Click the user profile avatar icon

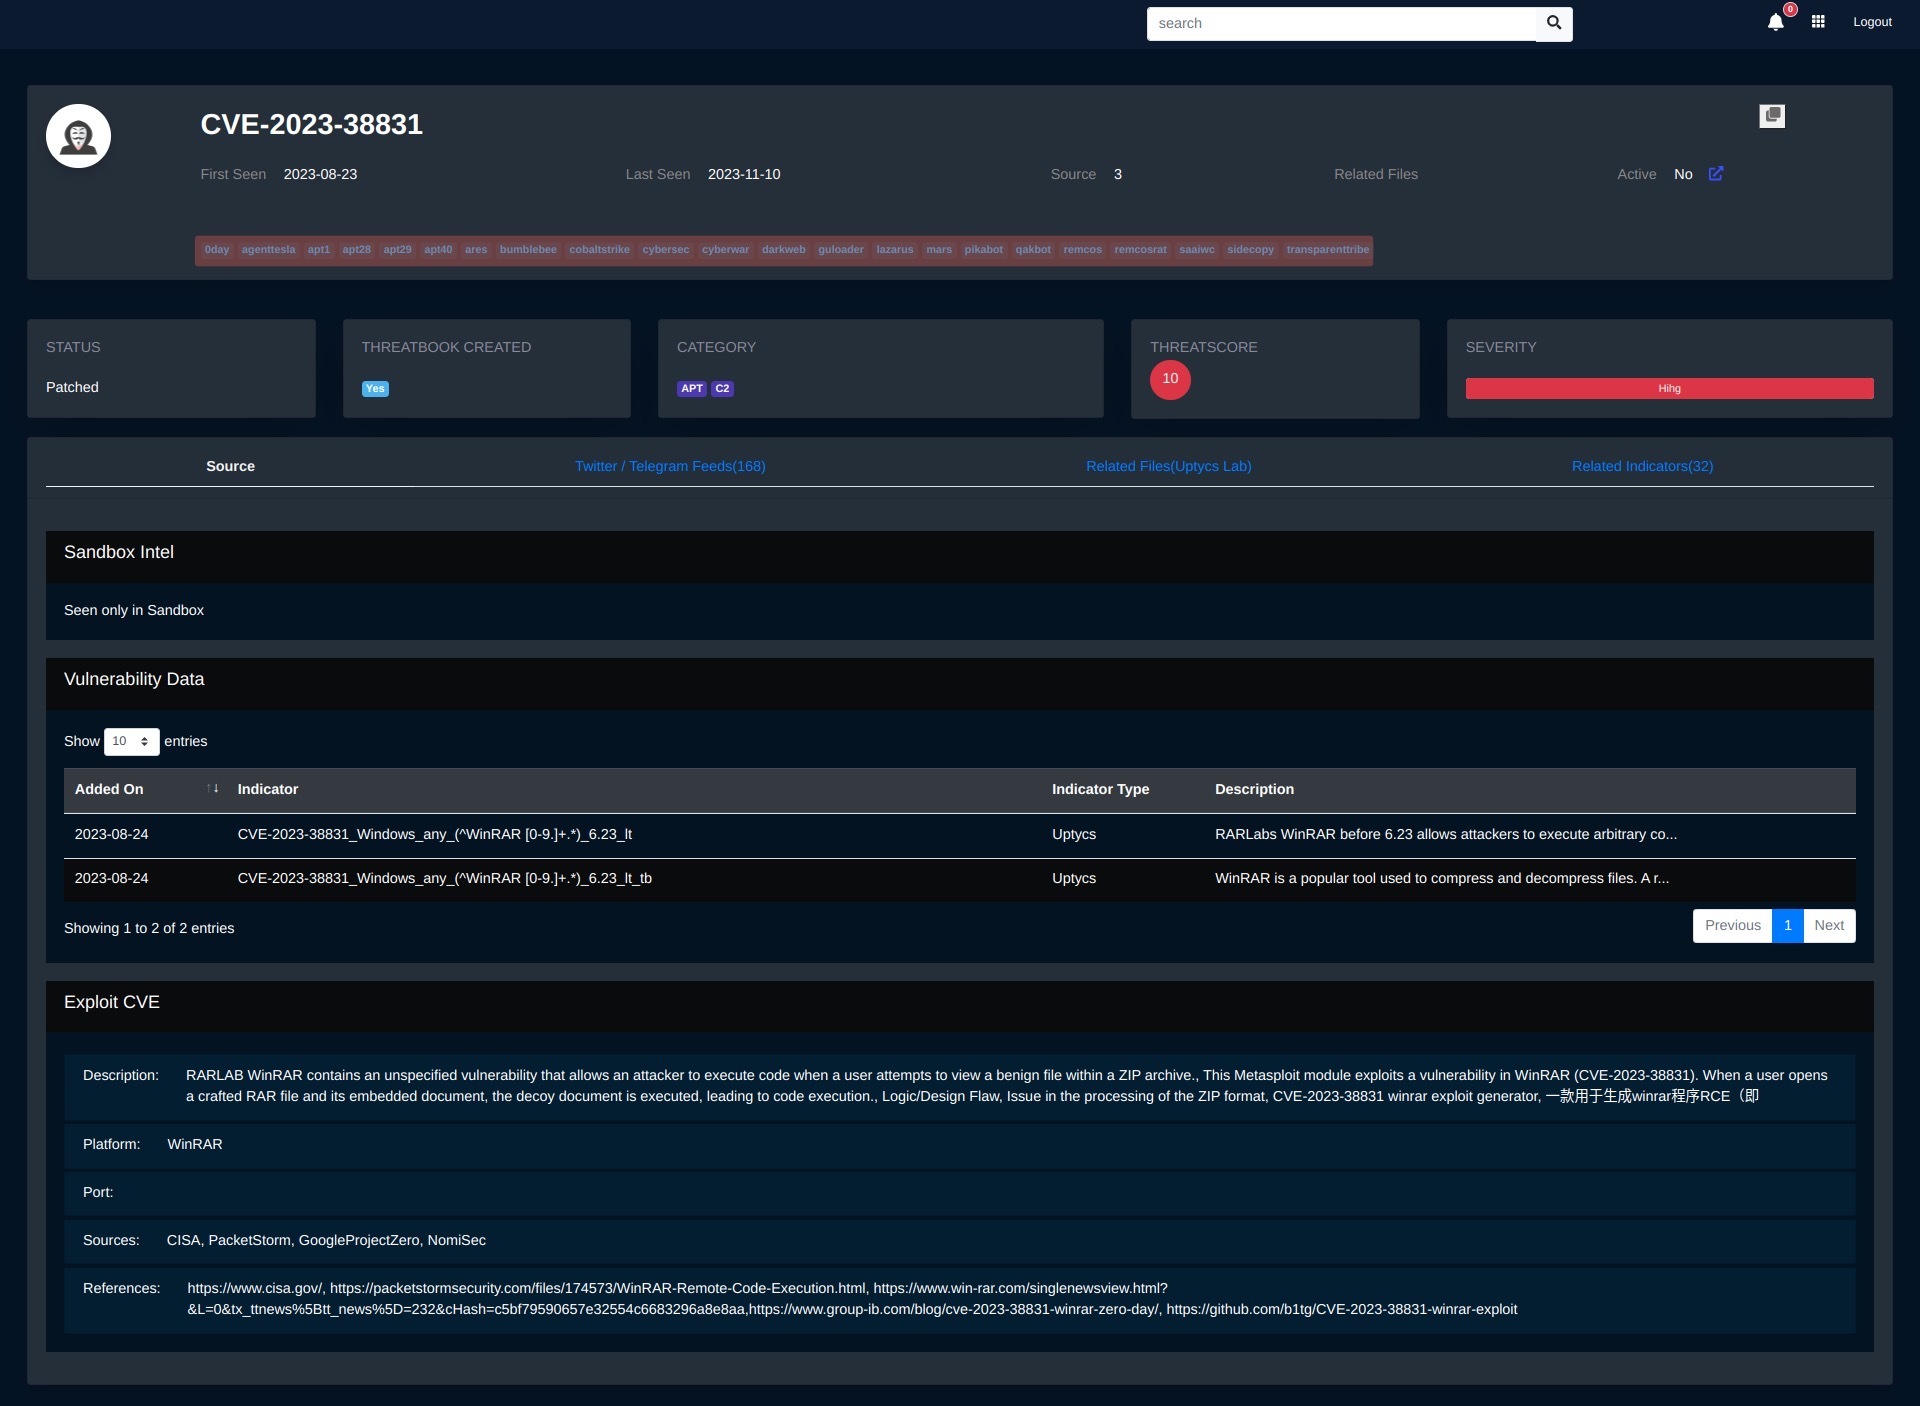pyautogui.click(x=78, y=136)
